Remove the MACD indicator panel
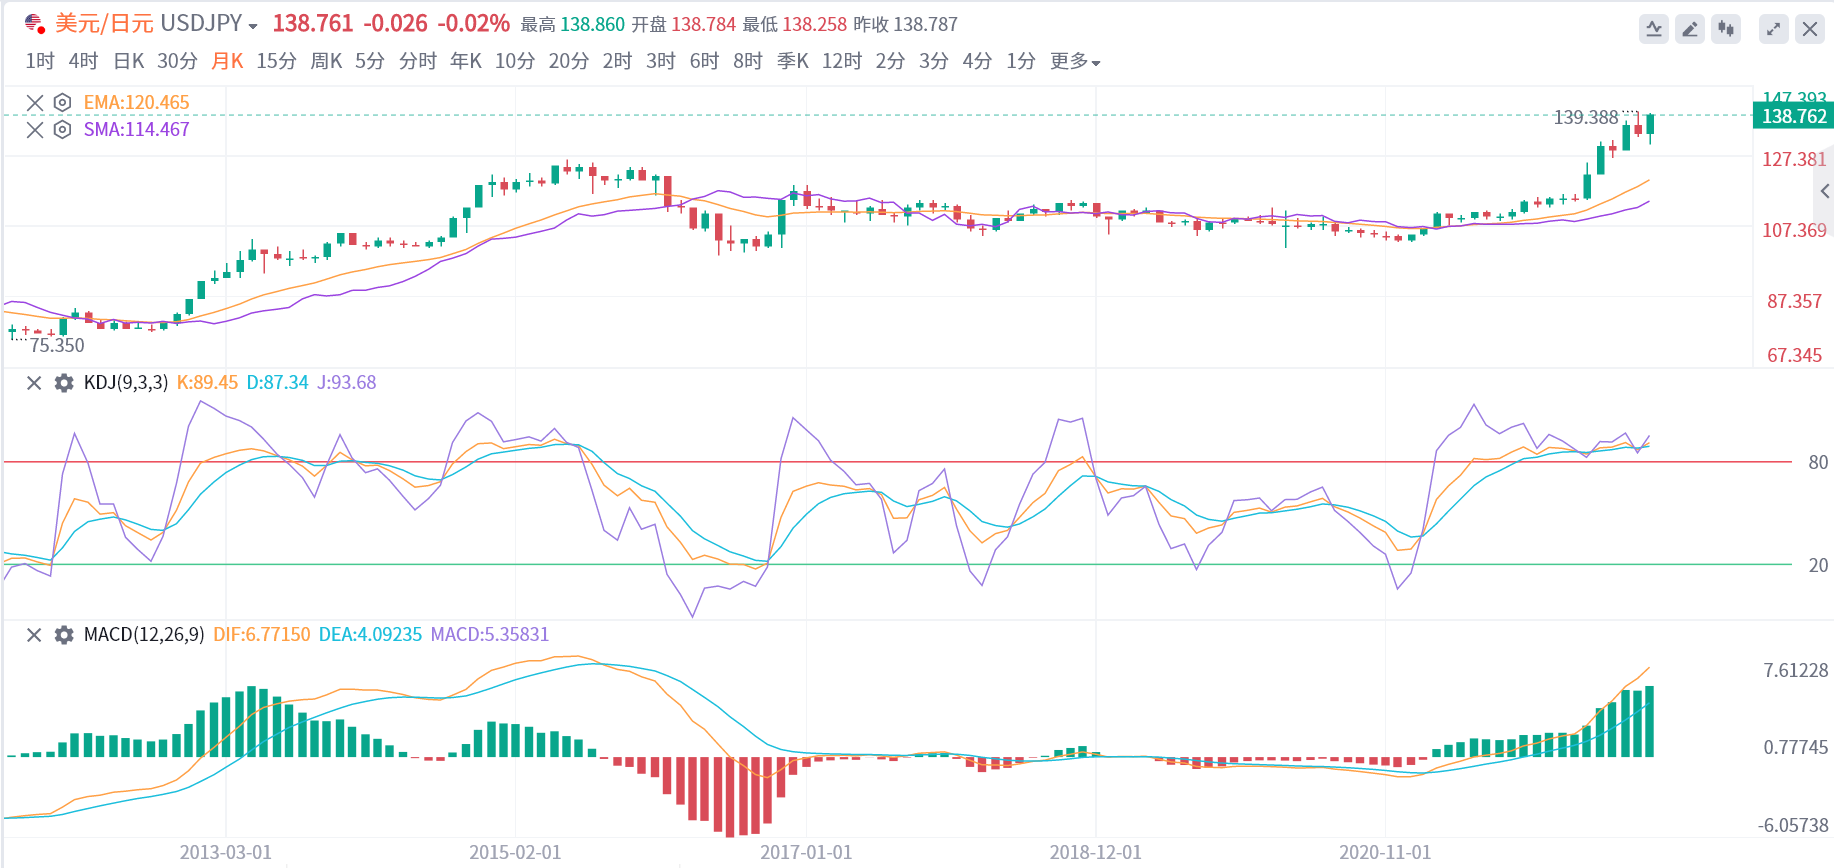Image resolution: width=1834 pixels, height=868 pixels. click(x=34, y=635)
